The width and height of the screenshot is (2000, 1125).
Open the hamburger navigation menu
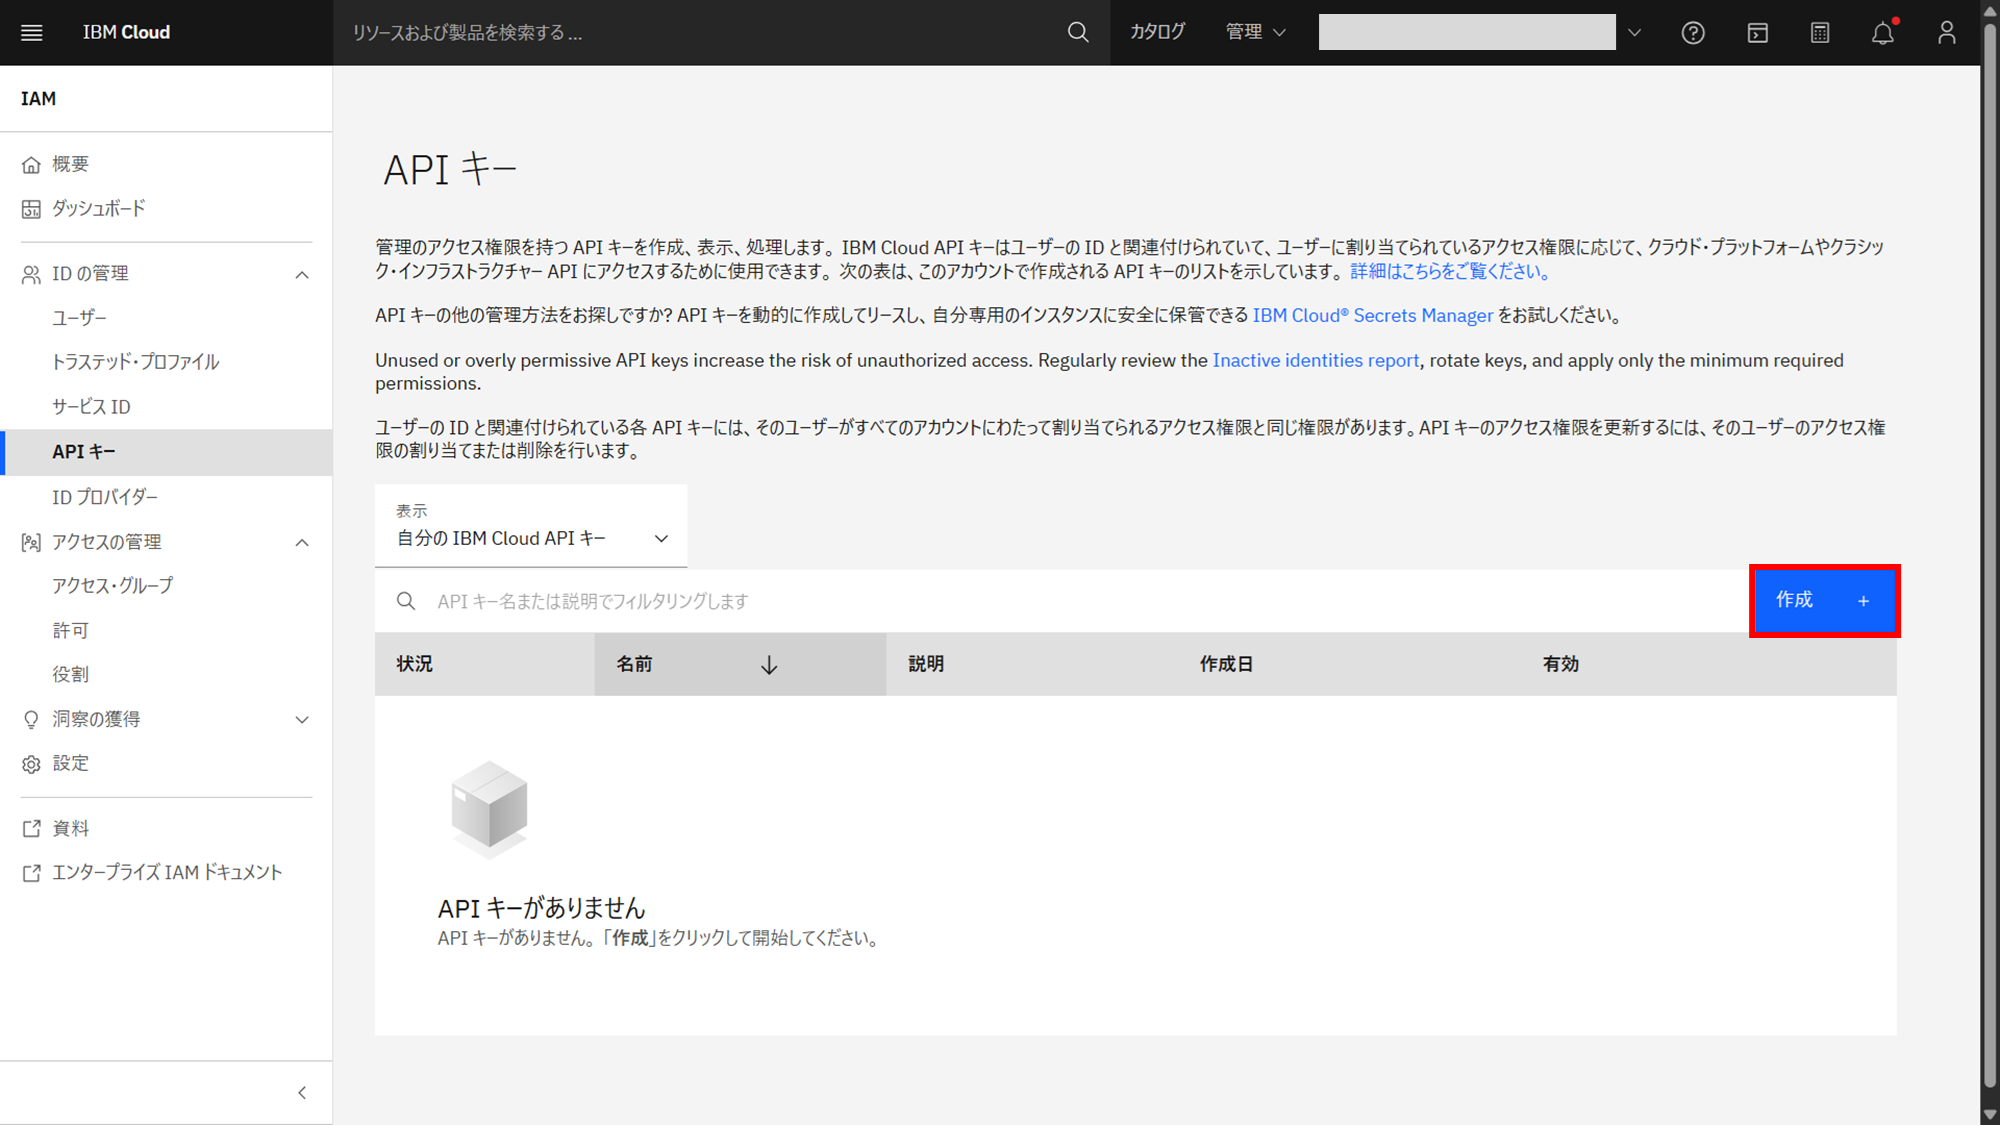coord(32,33)
